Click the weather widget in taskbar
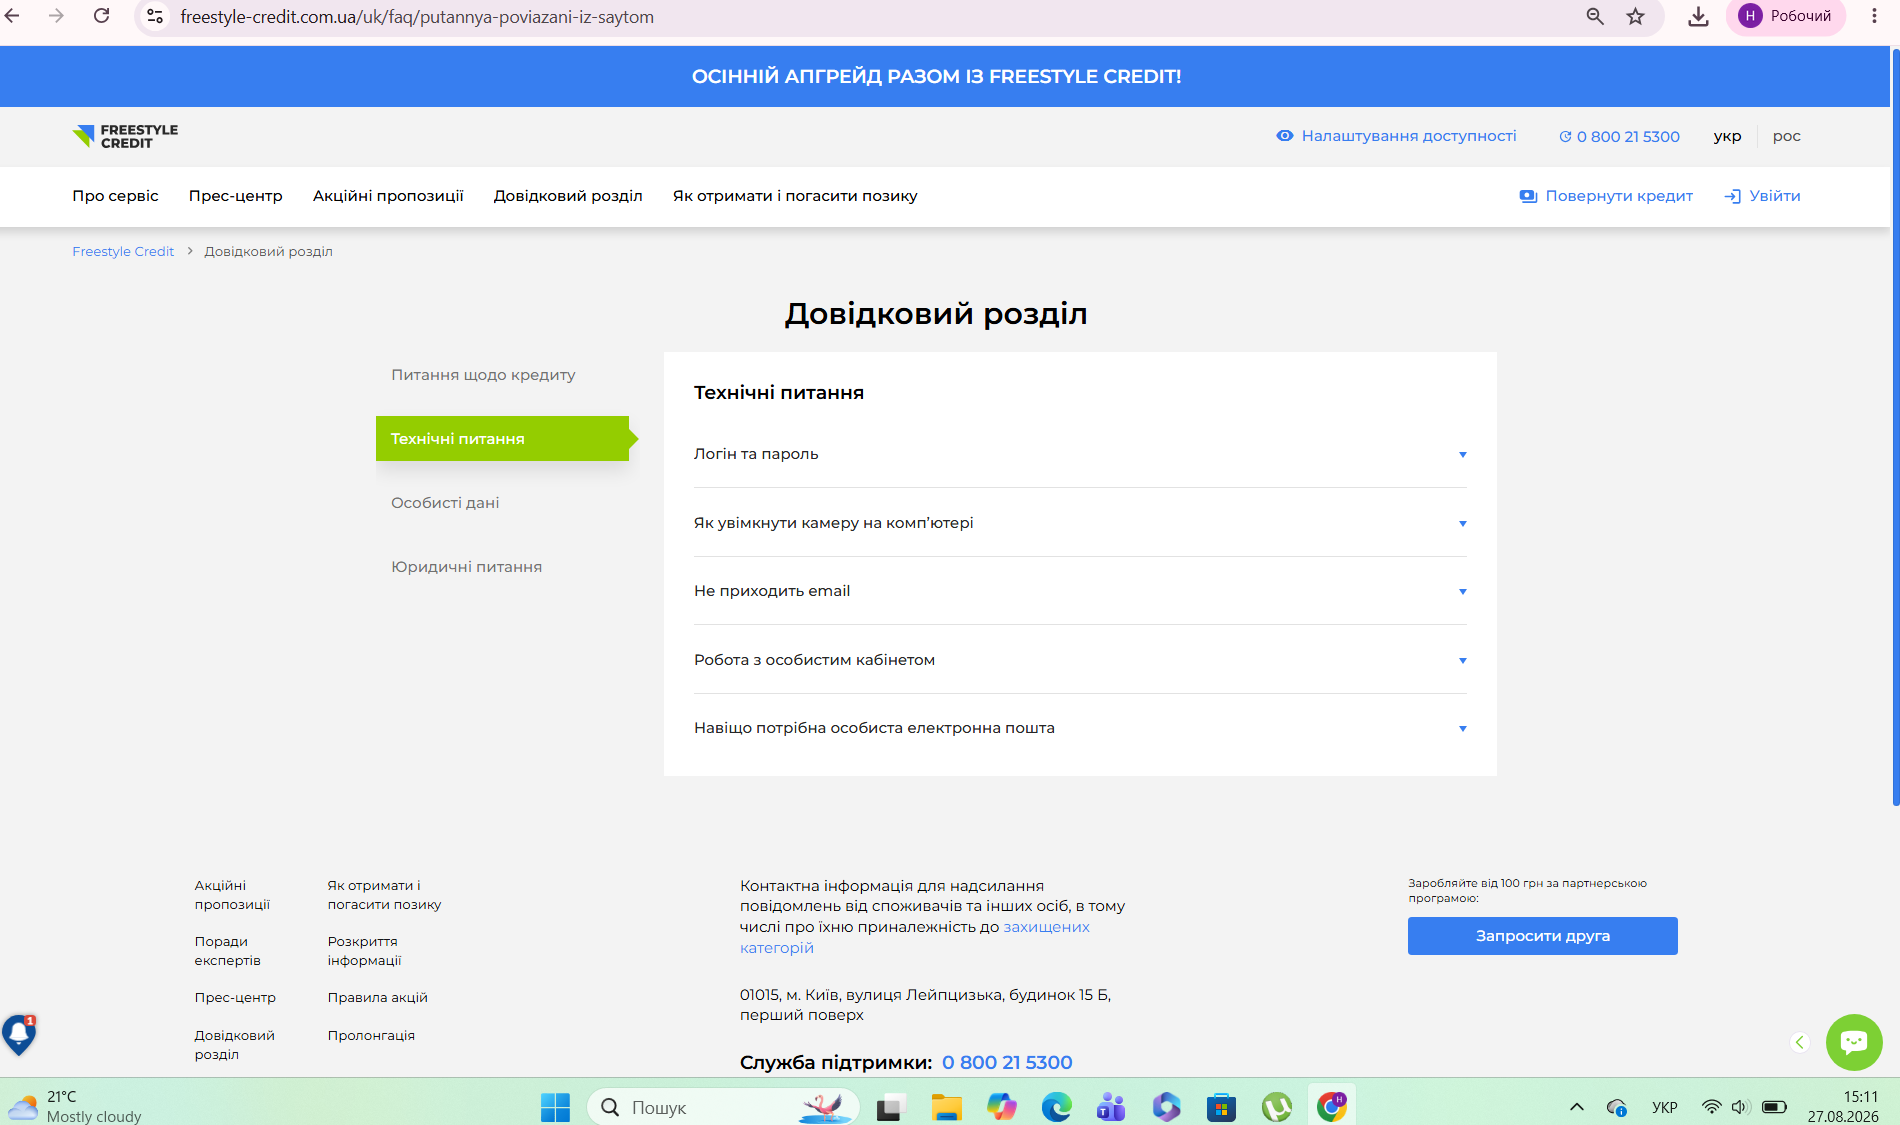 tap(75, 1106)
